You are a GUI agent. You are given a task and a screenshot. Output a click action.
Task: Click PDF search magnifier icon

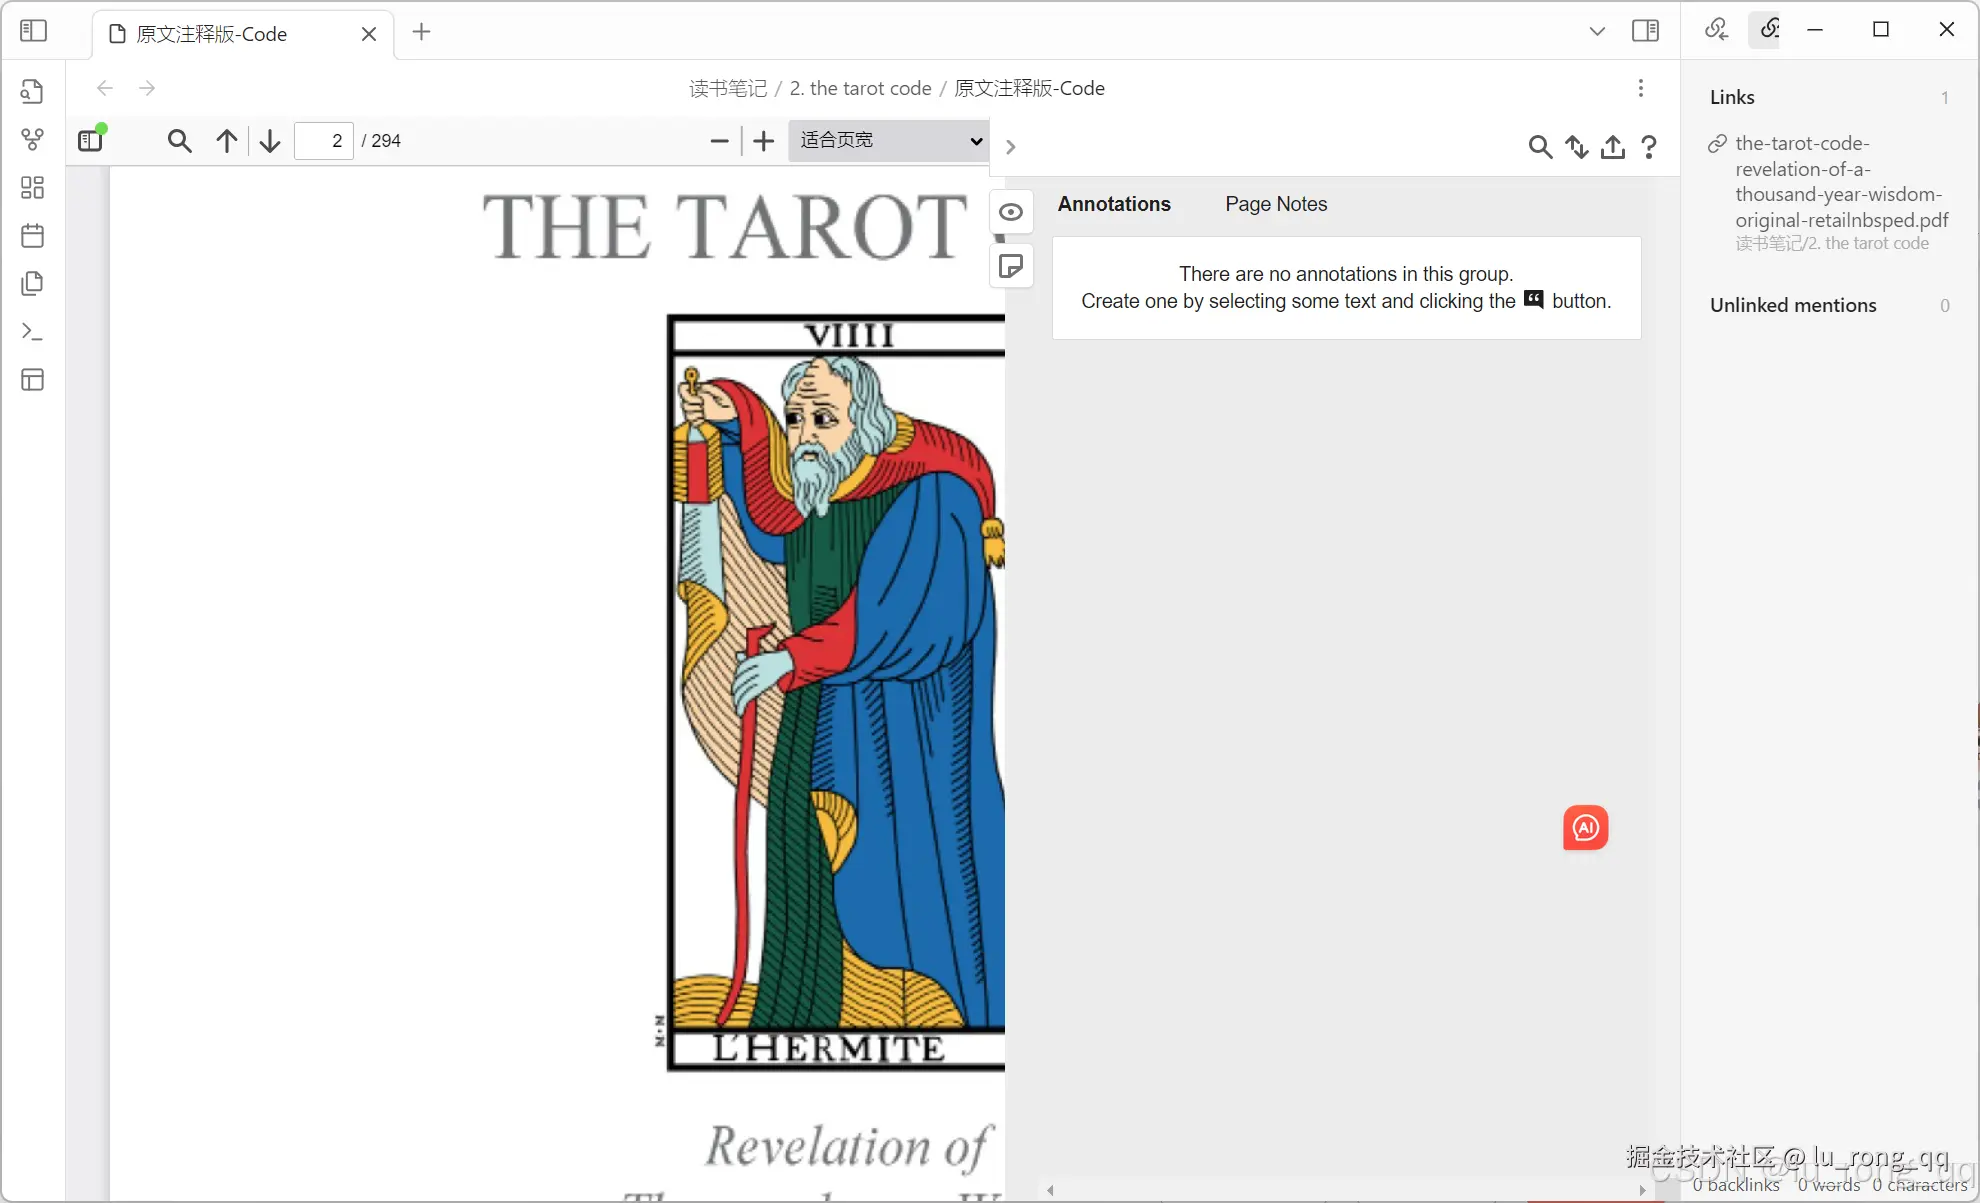point(179,141)
